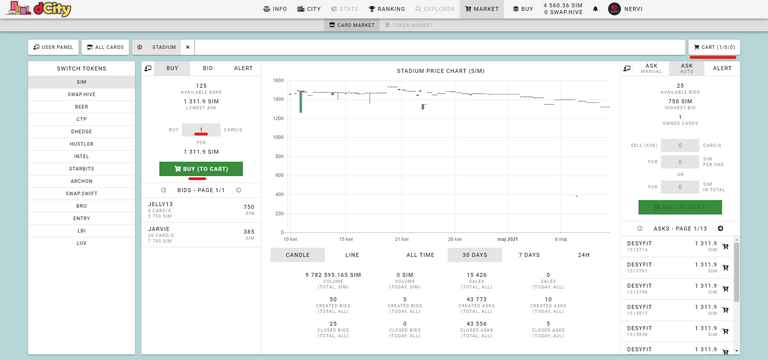The height and width of the screenshot is (360, 768).
Task: Select the BID tab
Action: click(208, 69)
